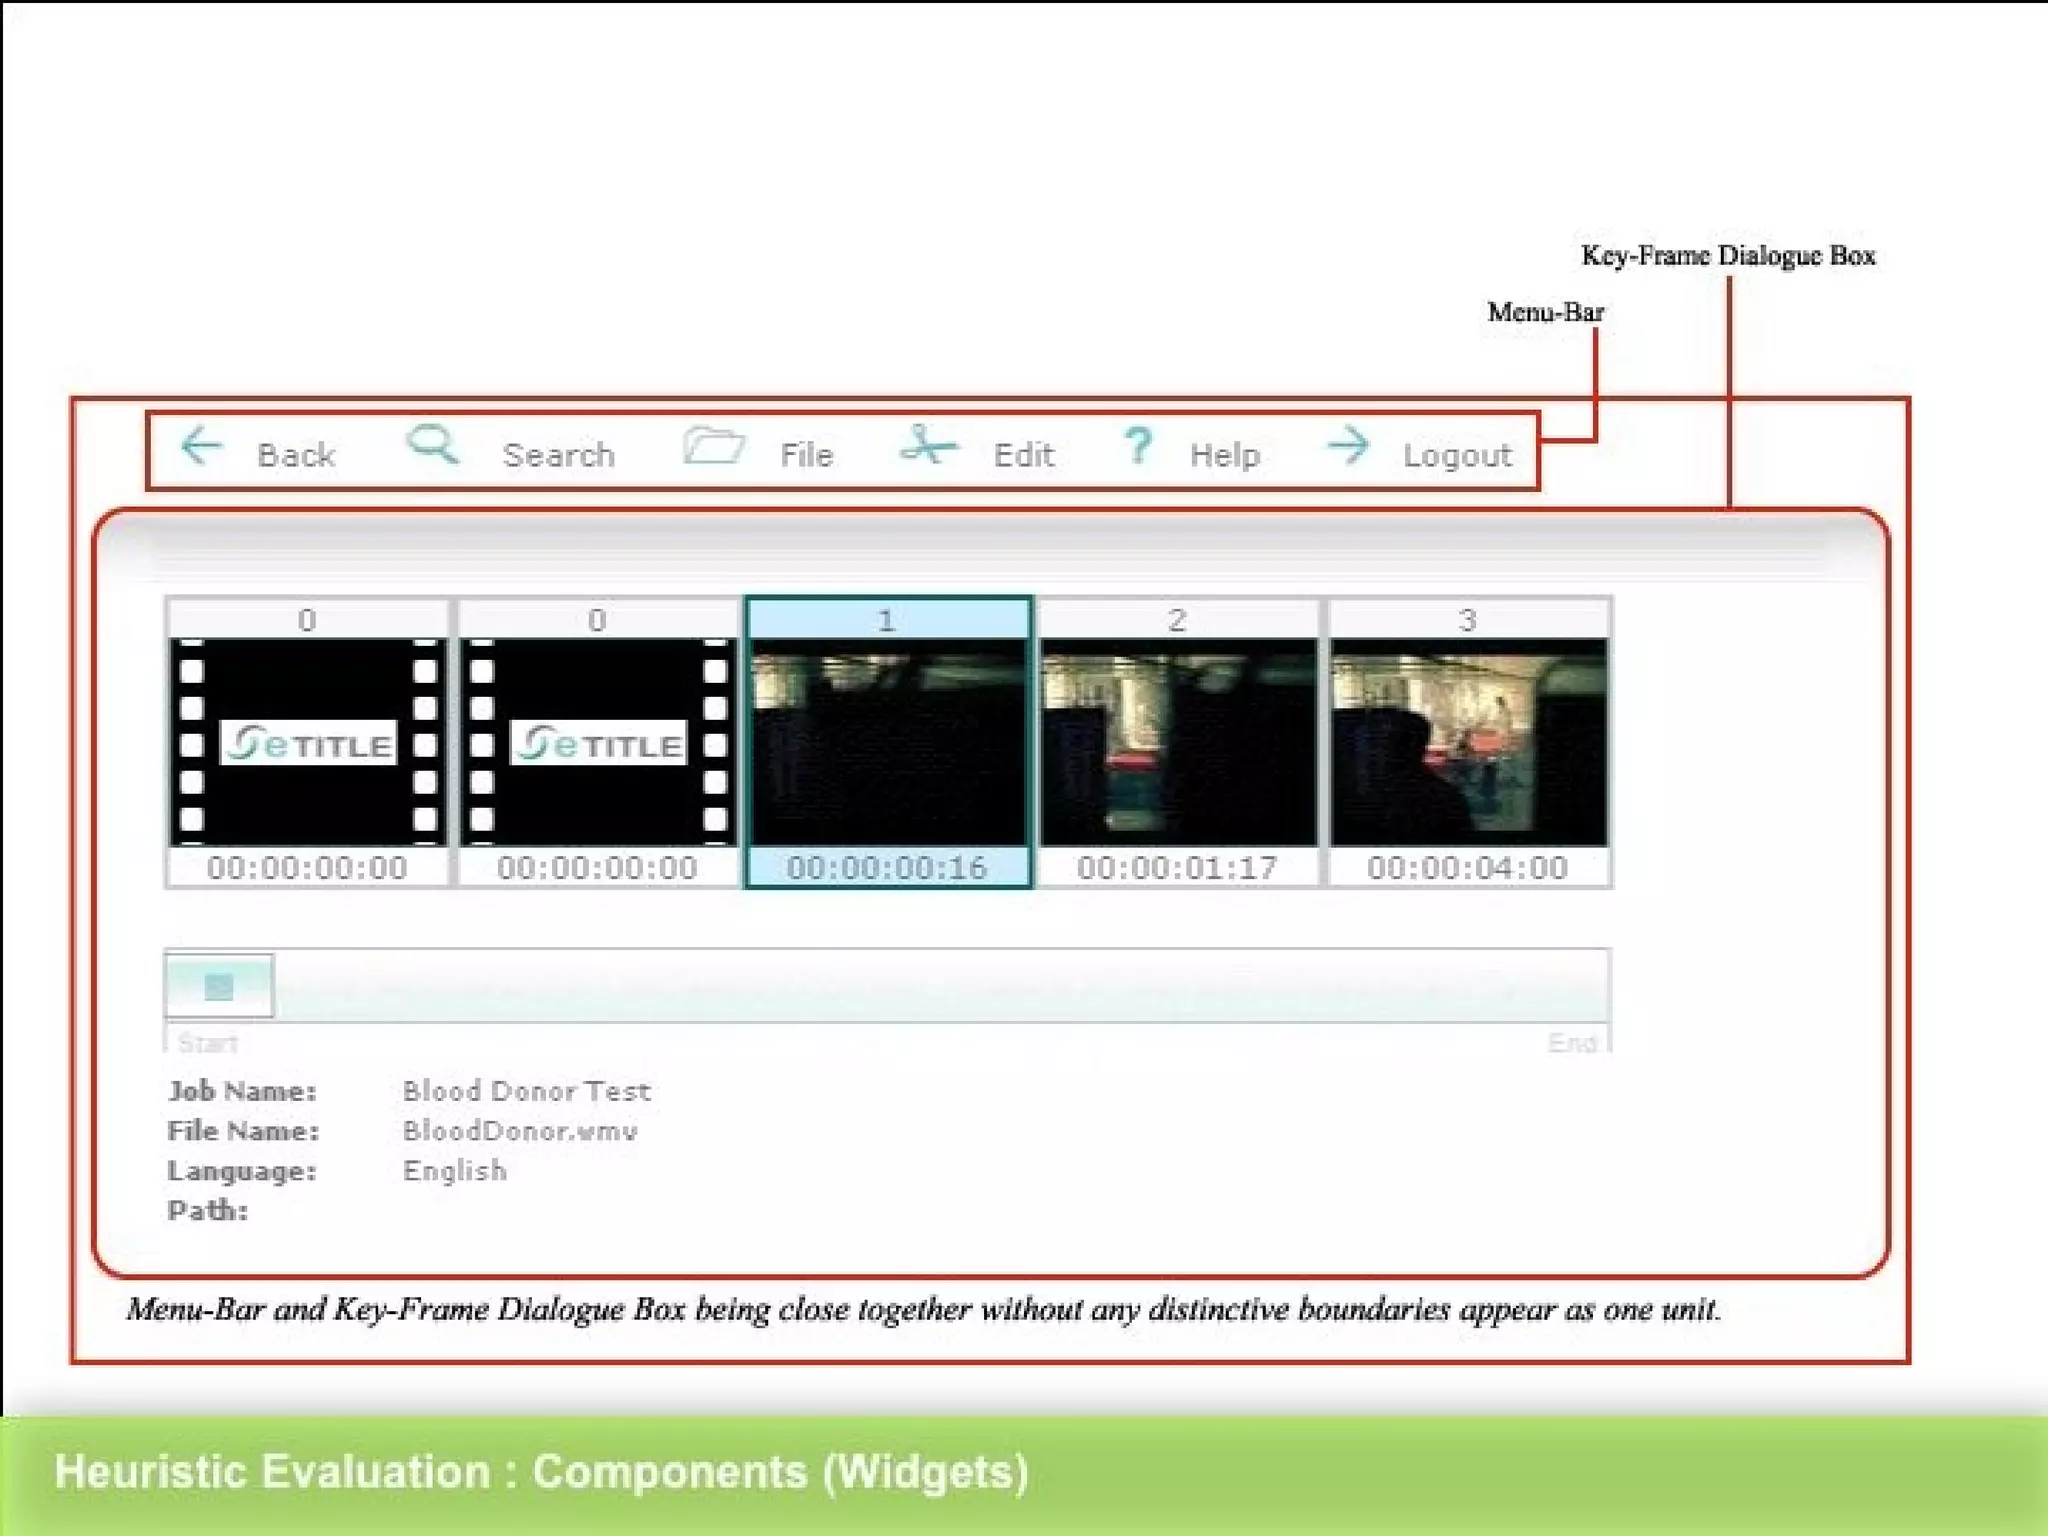
Task: Click the Back arrow icon
Action: pyautogui.click(x=201, y=446)
